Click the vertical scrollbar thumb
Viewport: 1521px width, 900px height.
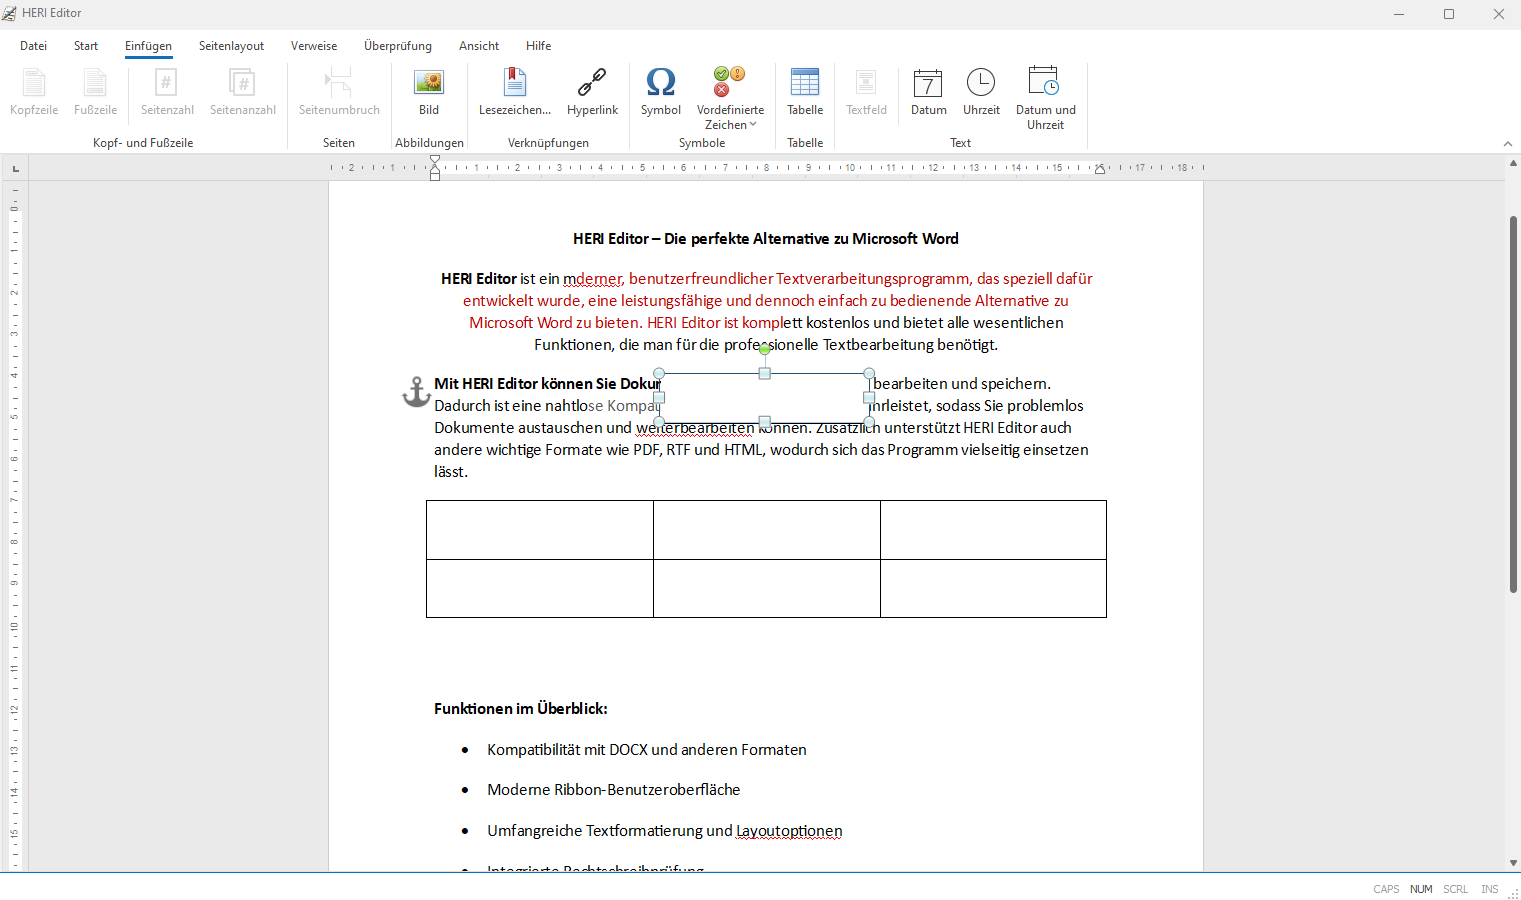coord(1513,400)
